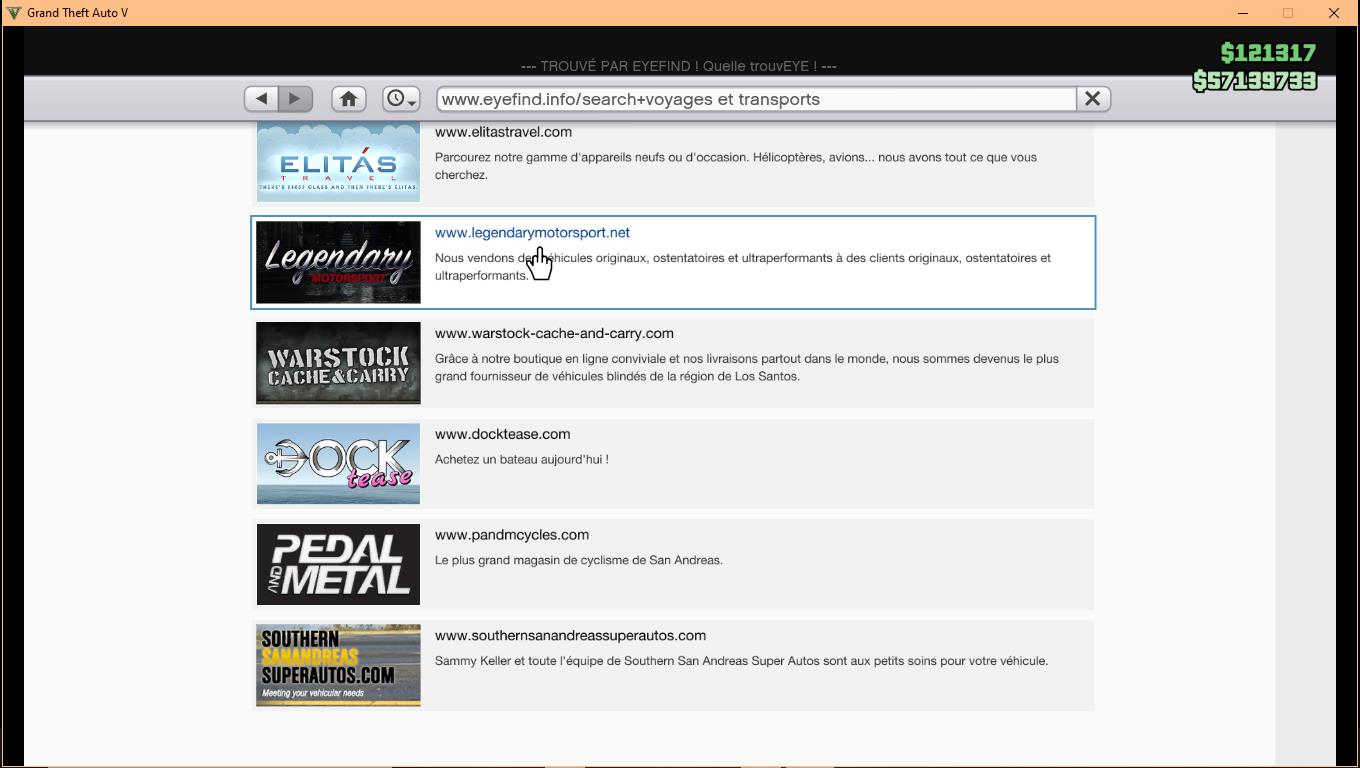Select the Pedal and Metal logo
Screen dimensions: 1360x768
[338, 564]
